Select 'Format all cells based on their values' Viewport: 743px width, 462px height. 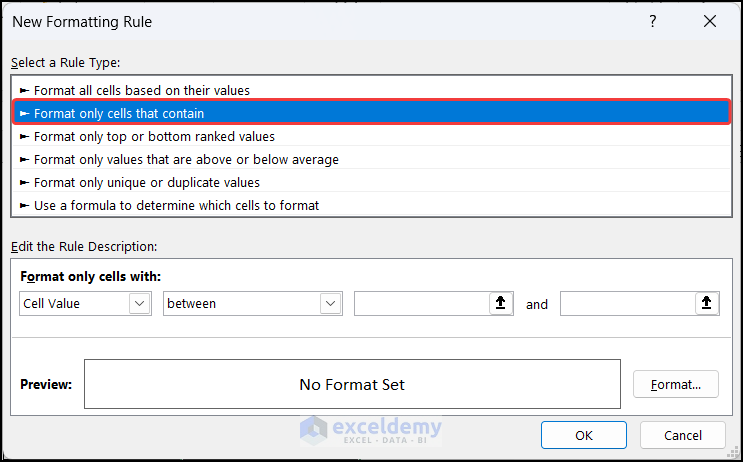(141, 90)
